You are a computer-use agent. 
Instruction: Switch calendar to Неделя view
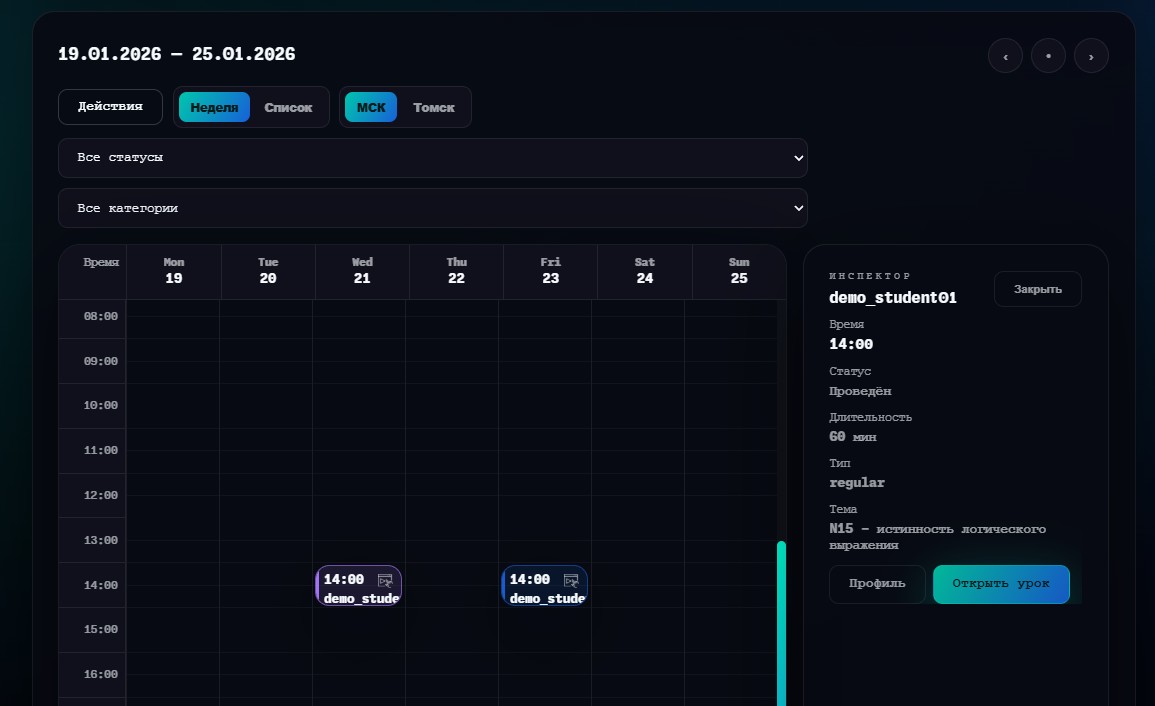(x=214, y=107)
